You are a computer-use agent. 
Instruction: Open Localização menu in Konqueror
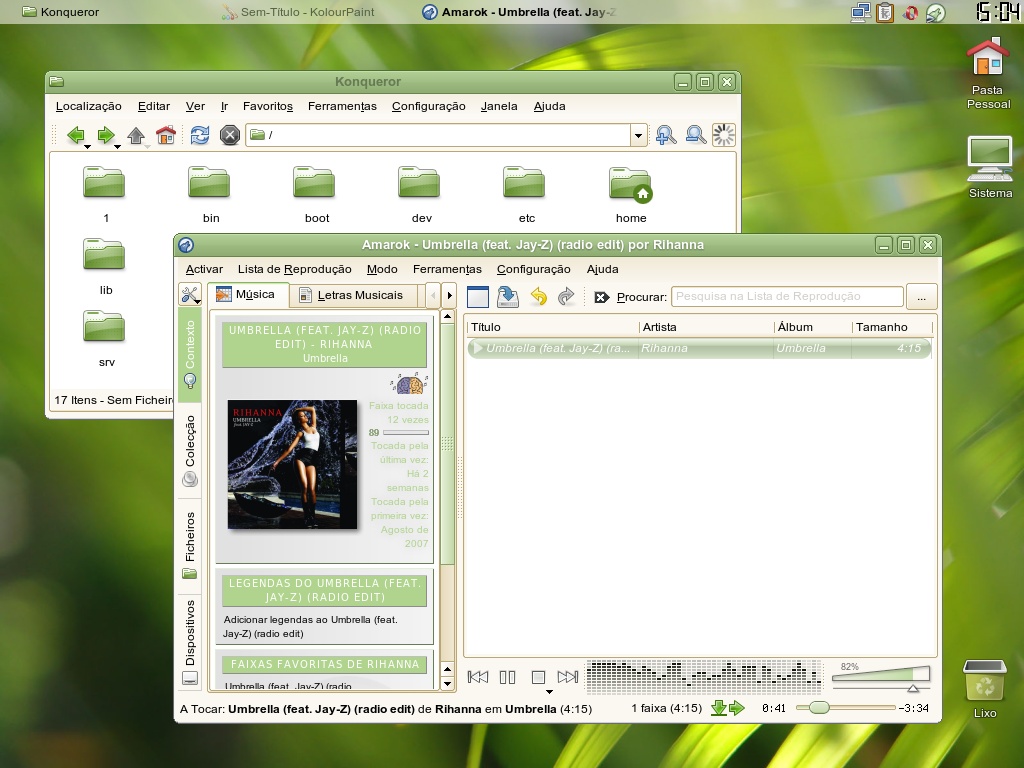[89, 106]
